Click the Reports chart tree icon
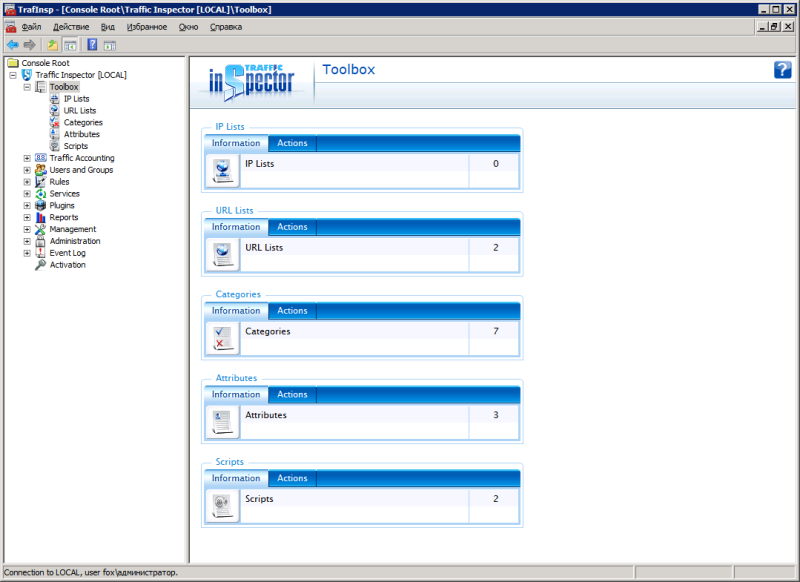This screenshot has height=582, width=800. (40, 217)
